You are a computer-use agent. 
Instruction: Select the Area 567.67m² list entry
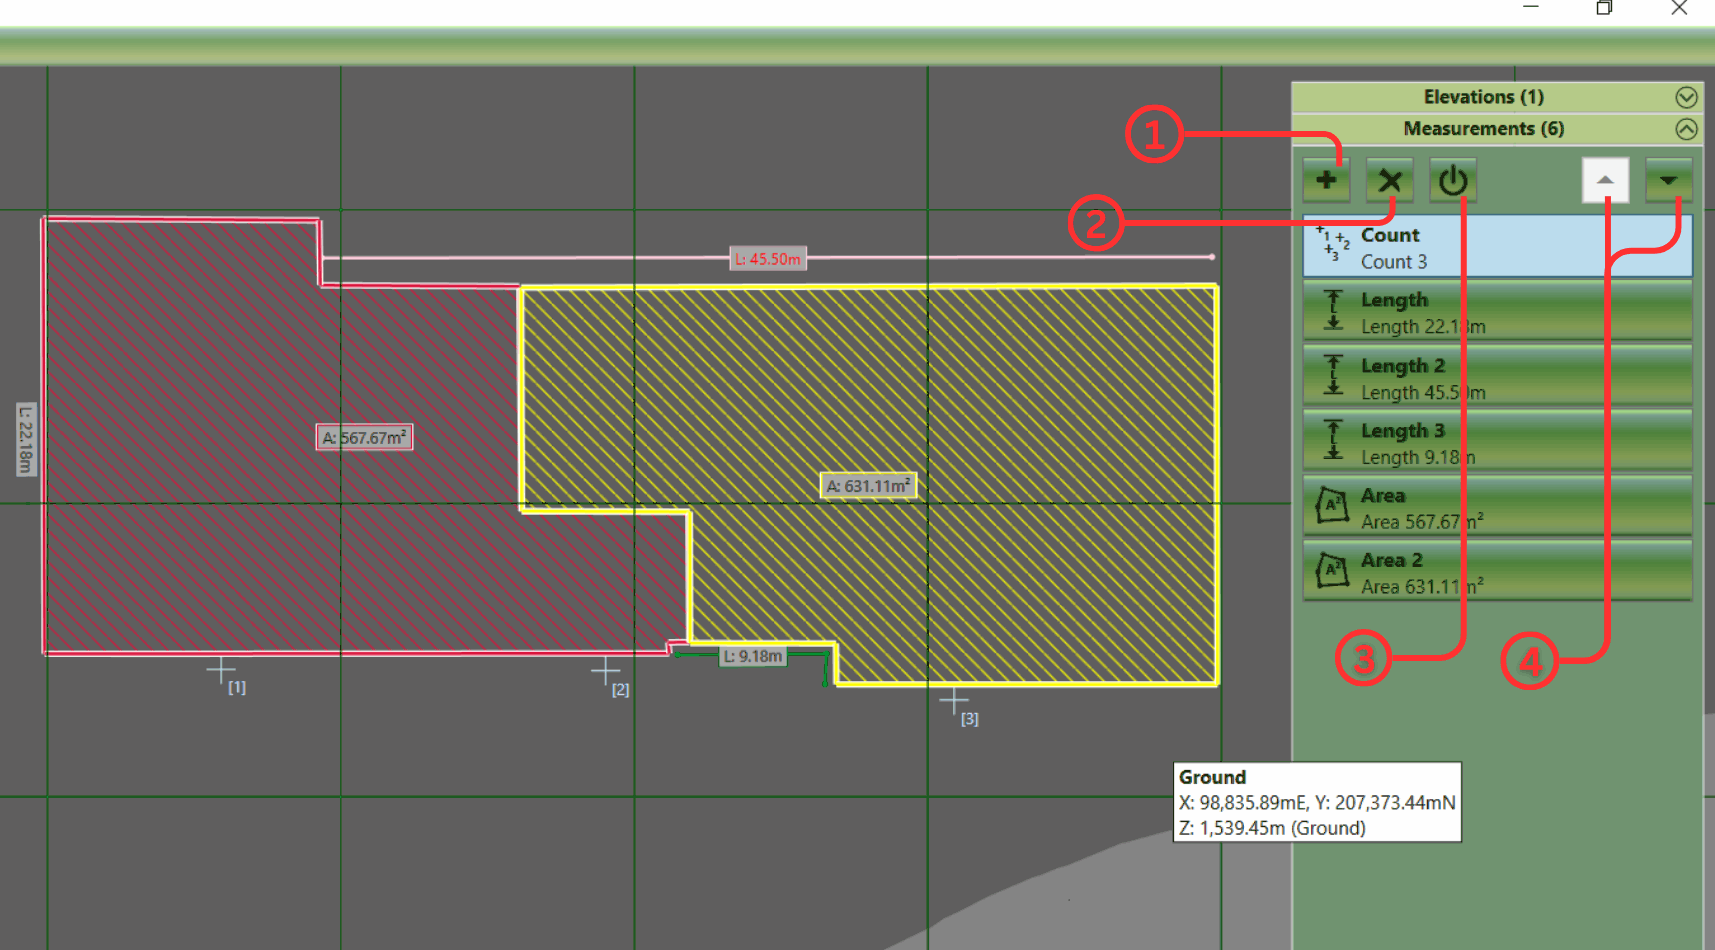click(x=1496, y=508)
